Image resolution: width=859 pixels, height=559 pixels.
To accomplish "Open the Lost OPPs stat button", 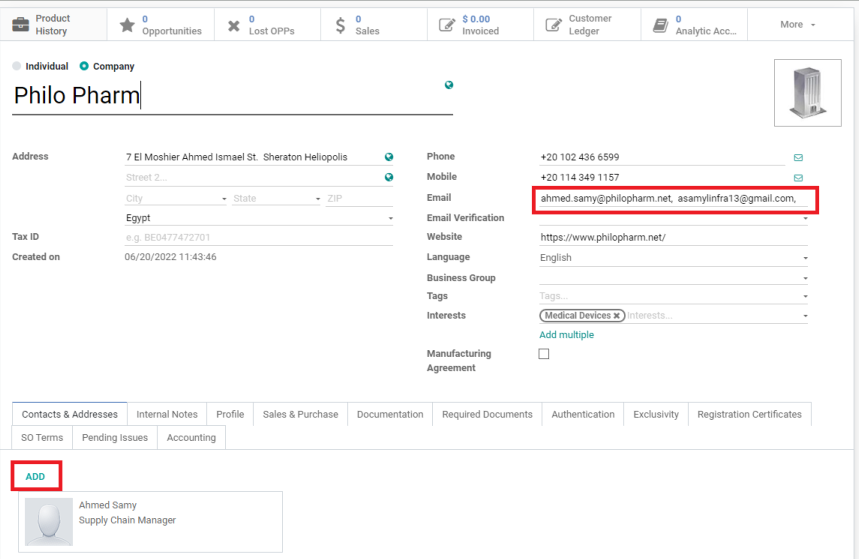I will tap(267, 25).
